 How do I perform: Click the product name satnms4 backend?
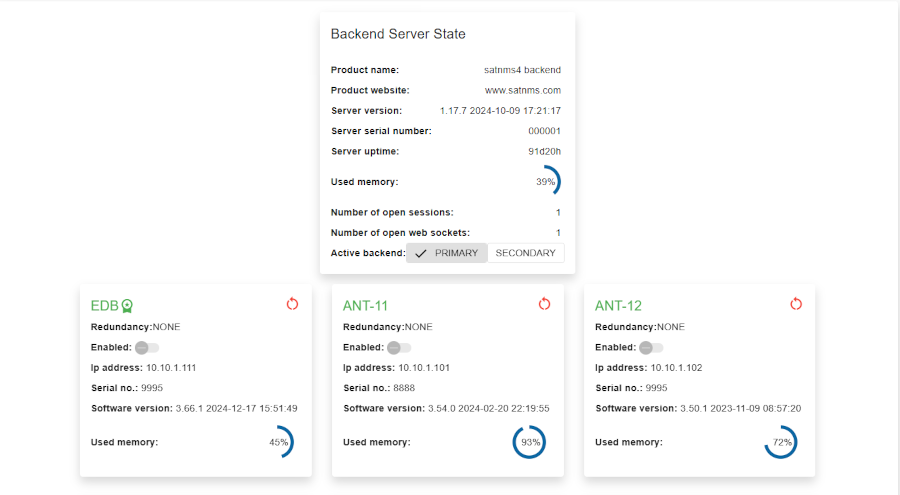point(522,70)
